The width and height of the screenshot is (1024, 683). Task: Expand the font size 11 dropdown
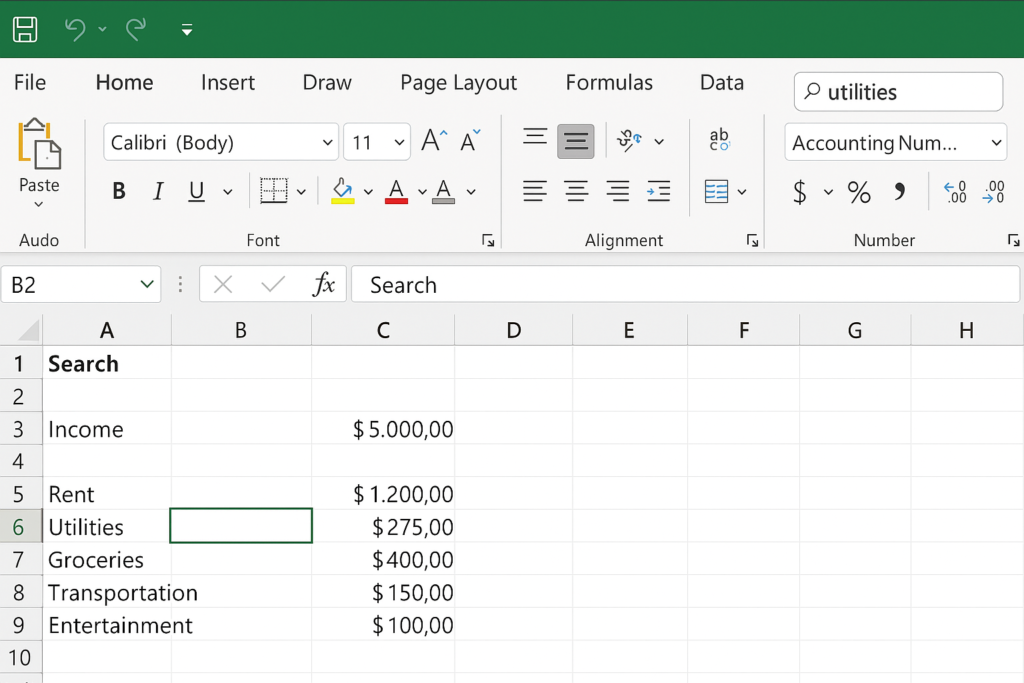click(400, 143)
